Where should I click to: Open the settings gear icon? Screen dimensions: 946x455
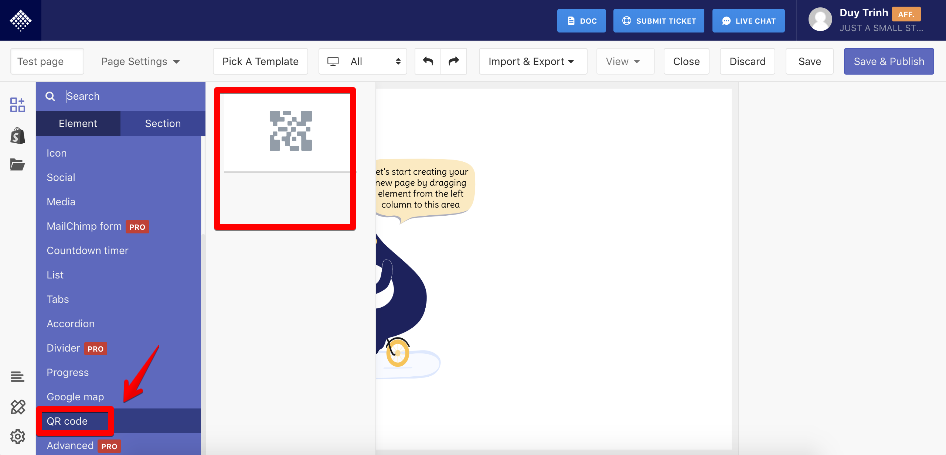point(17,436)
